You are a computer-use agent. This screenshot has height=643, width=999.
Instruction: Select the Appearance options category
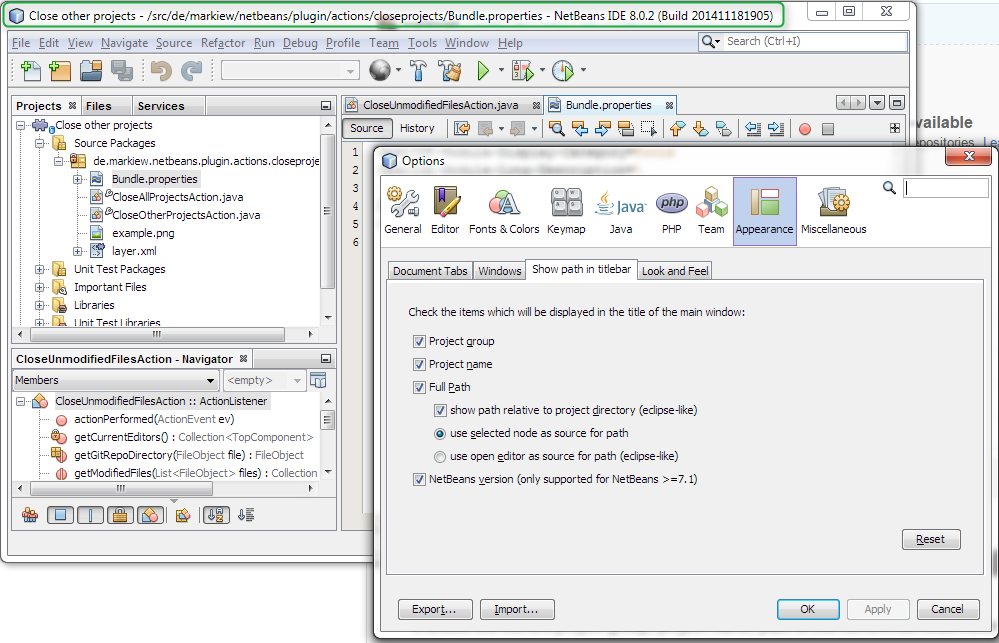[765, 211]
